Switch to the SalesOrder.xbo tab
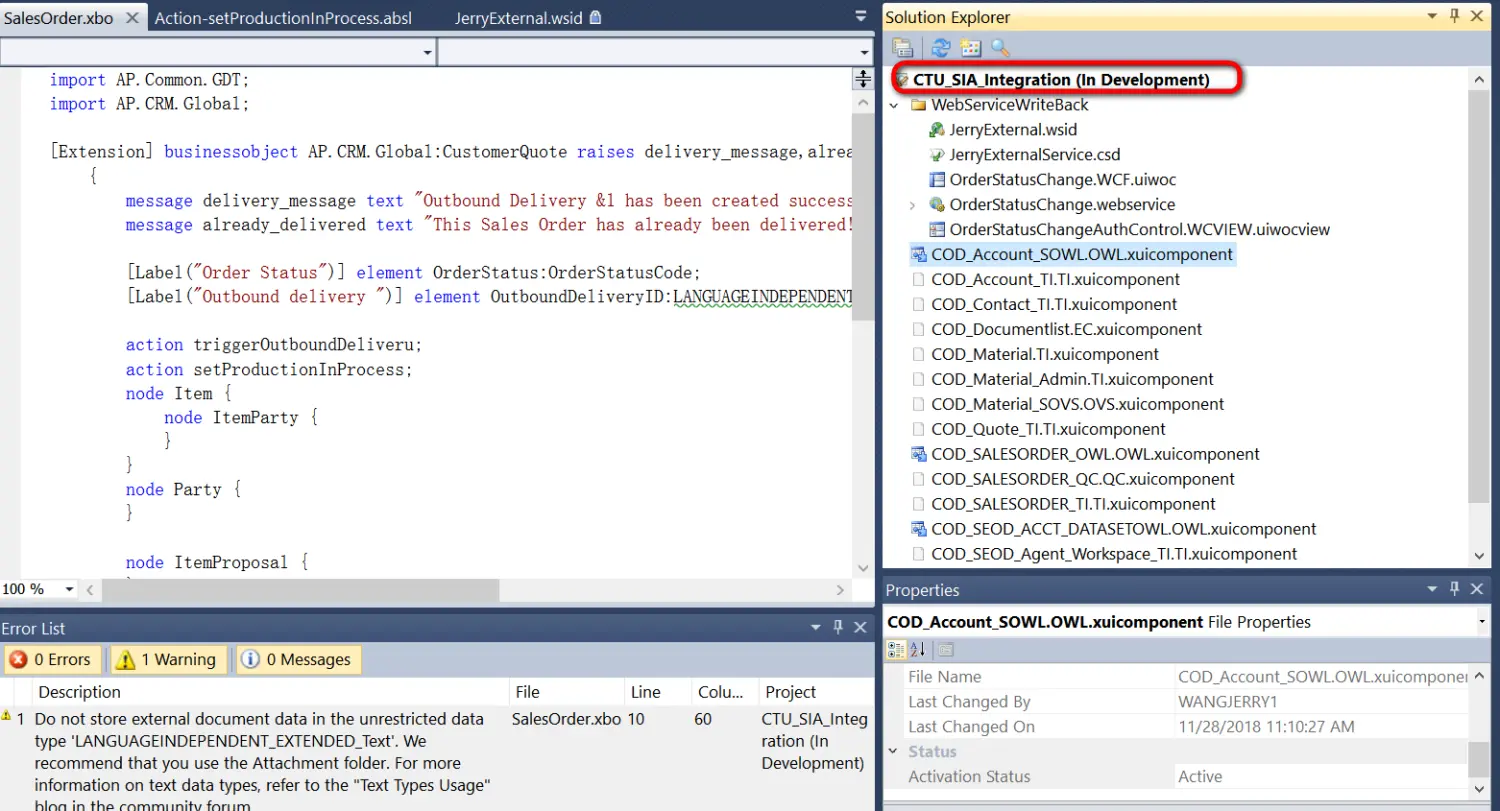Image resolution: width=1500 pixels, height=811 pixels. (x=60, y=18)
